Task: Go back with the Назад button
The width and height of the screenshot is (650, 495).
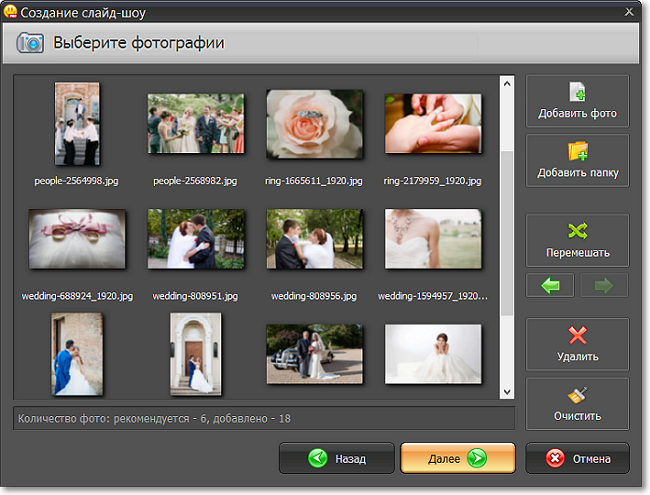Action: click(336, 459)
